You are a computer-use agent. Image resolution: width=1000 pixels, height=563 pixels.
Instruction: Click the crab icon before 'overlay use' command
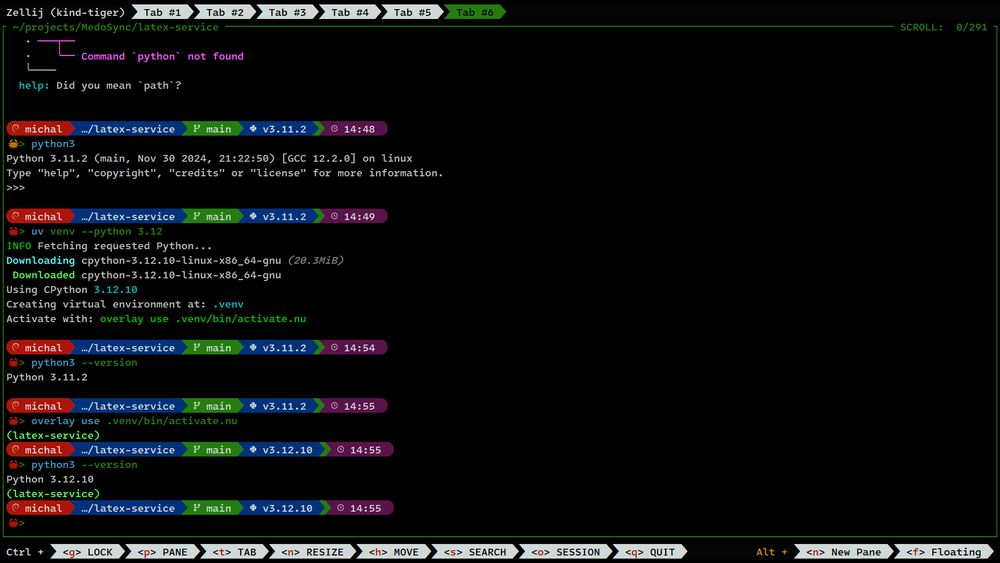coord(13,420)
